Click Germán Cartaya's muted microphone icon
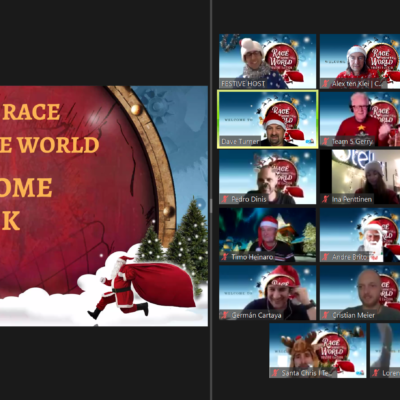The height and width of the screenshot is (400, 400). point(225,315)
